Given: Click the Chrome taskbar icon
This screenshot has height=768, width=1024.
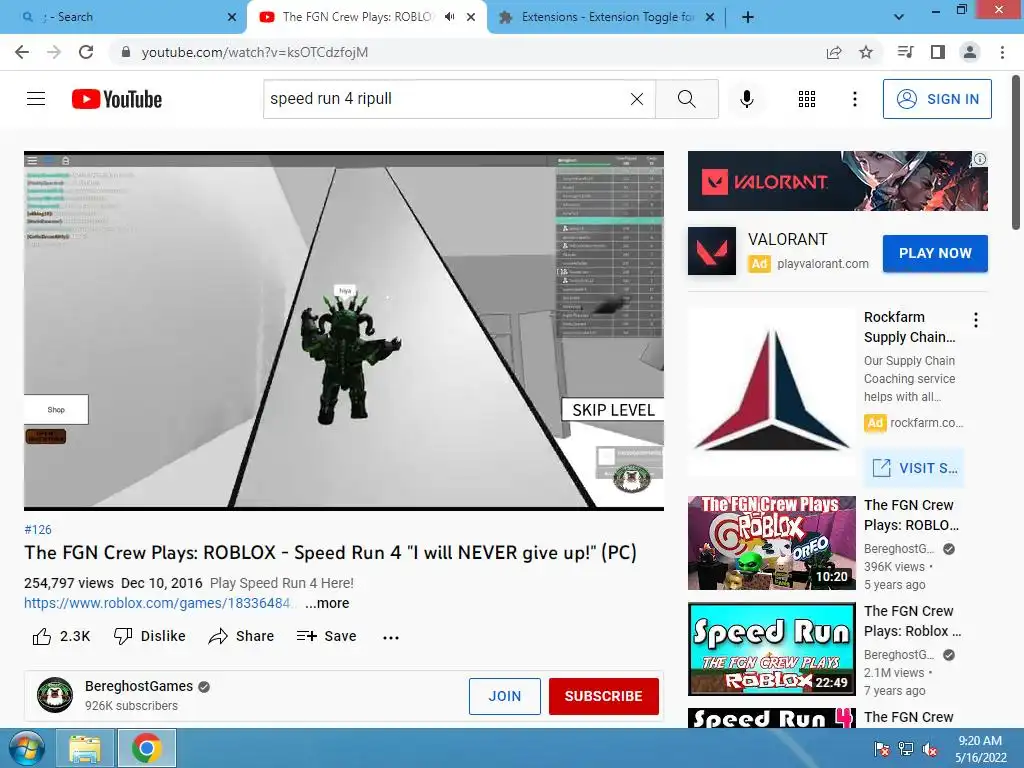Looking at the screenshot, I should tap(146, 748).
